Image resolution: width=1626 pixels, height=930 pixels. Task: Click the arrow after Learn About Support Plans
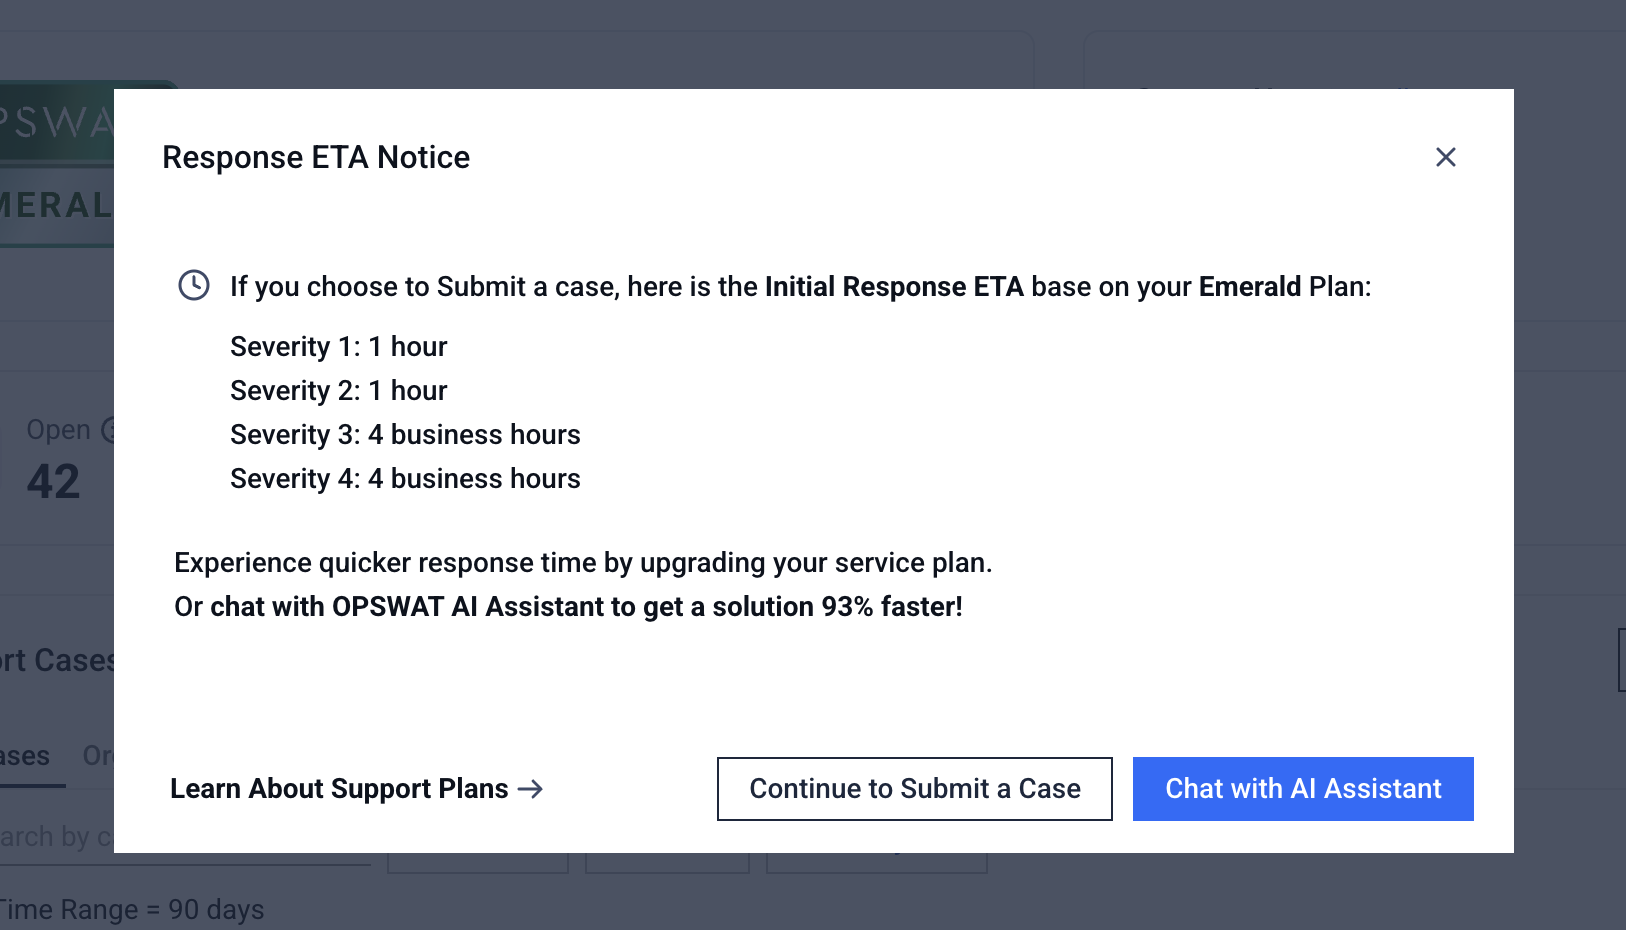[531, 789]
